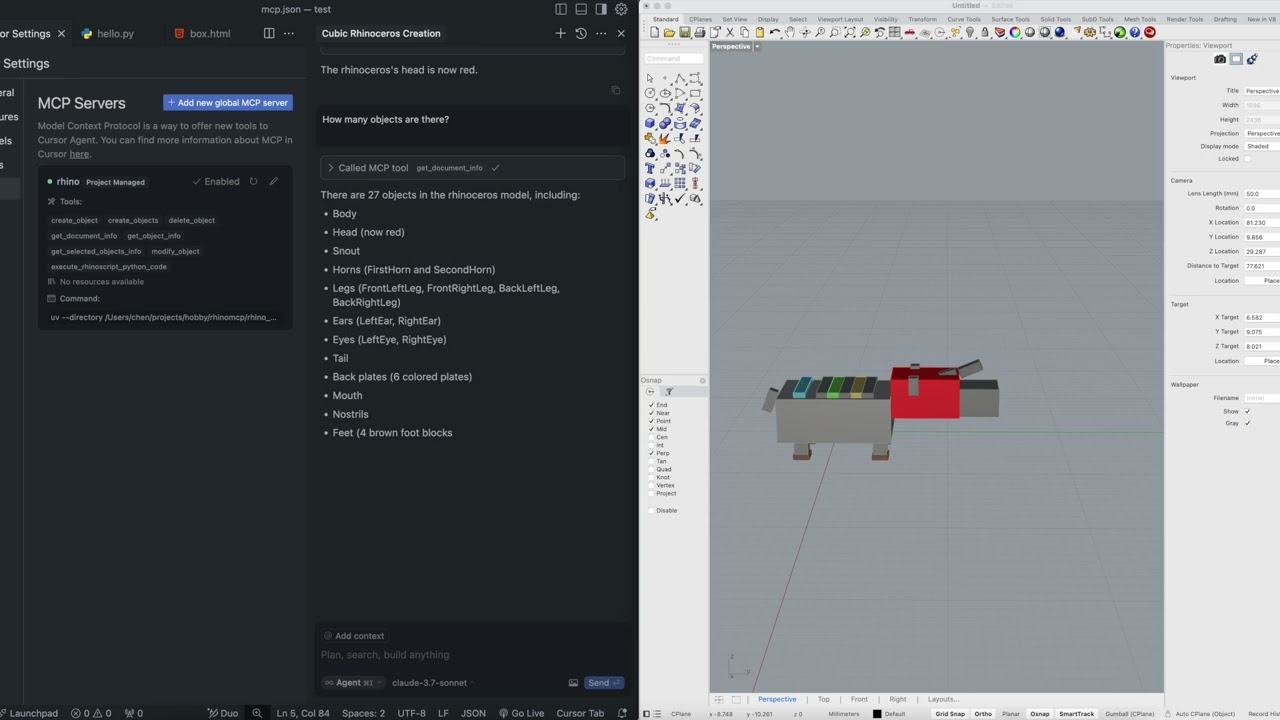Enable the Quad osnap checkbox
The image size is (1280, 720).
pos(651,469)
